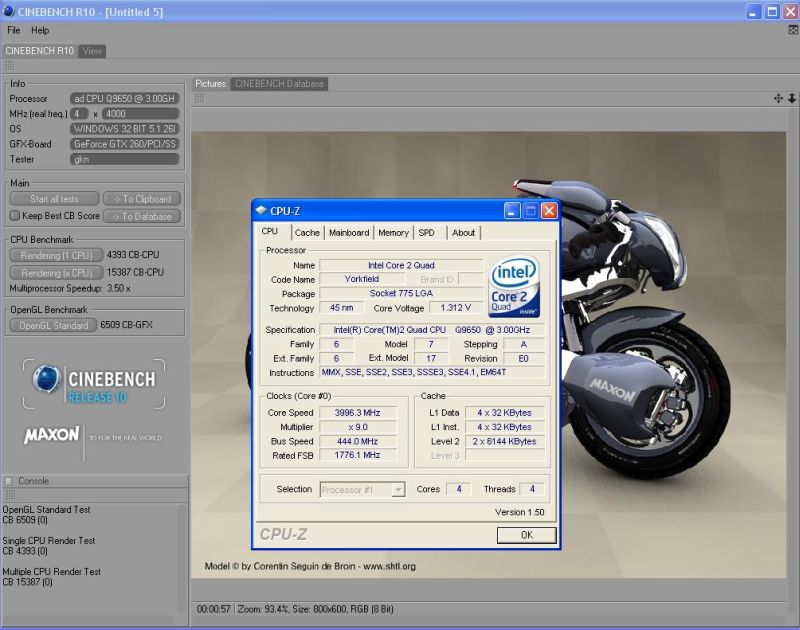Run Rendering (1 CPU) benchmark
The height and width of the screenshot is (630, 800).
[56, 255]
